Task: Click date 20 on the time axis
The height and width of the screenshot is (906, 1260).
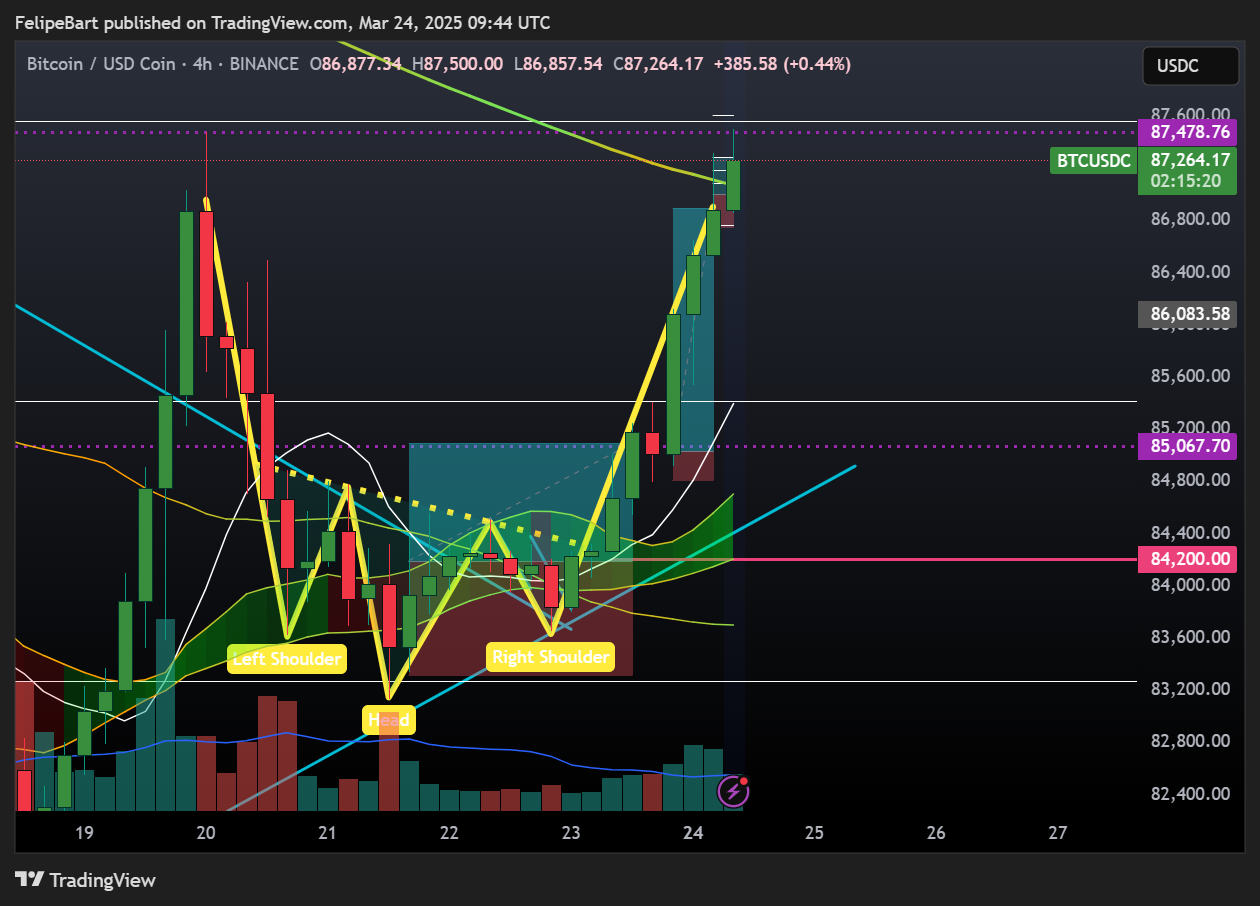Action: point(206,832)
